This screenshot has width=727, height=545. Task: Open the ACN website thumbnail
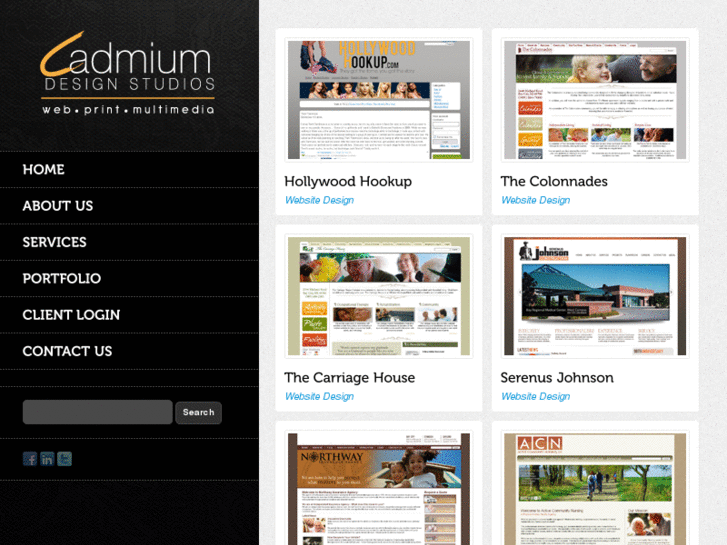(x=595, y=488)
